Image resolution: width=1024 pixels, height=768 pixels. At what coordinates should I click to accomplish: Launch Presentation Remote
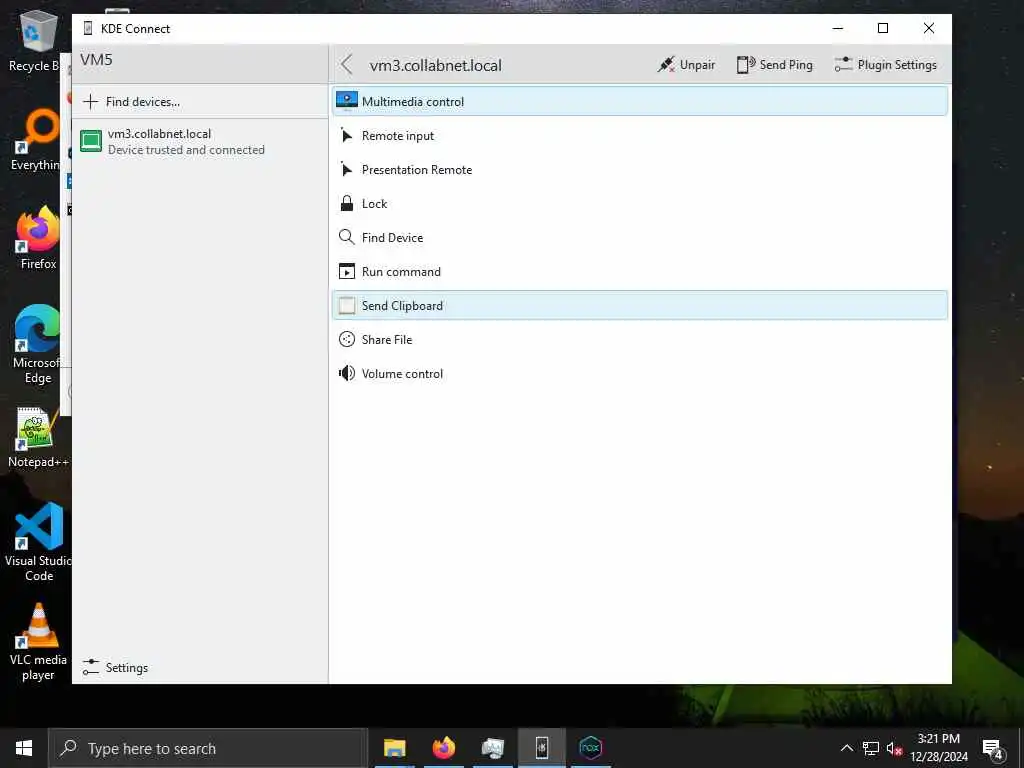(639, 169)
